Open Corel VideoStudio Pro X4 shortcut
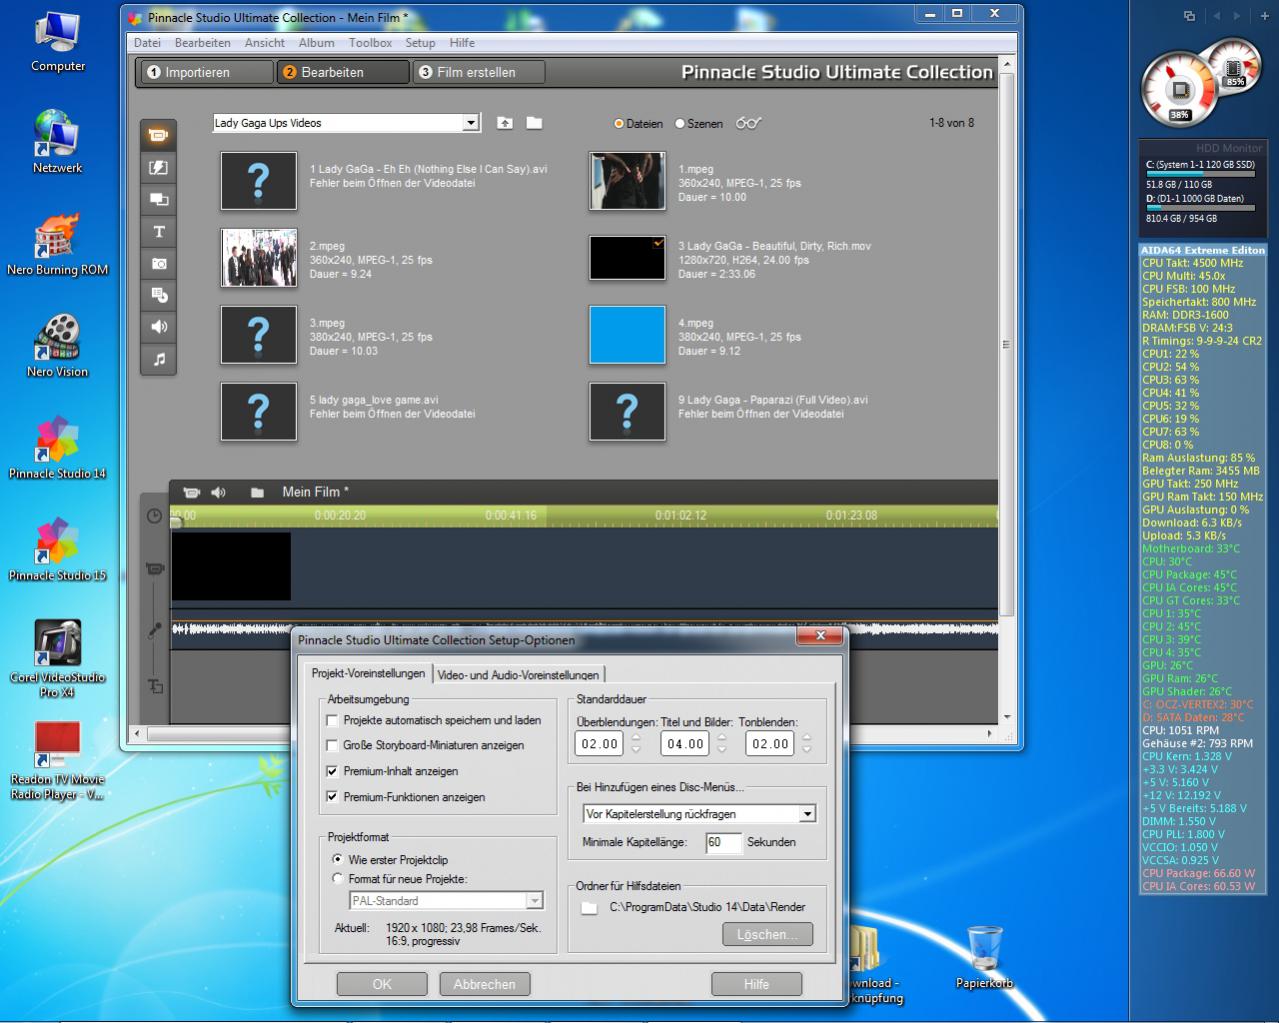The image size is (1279, 1023). coord(57,657)
